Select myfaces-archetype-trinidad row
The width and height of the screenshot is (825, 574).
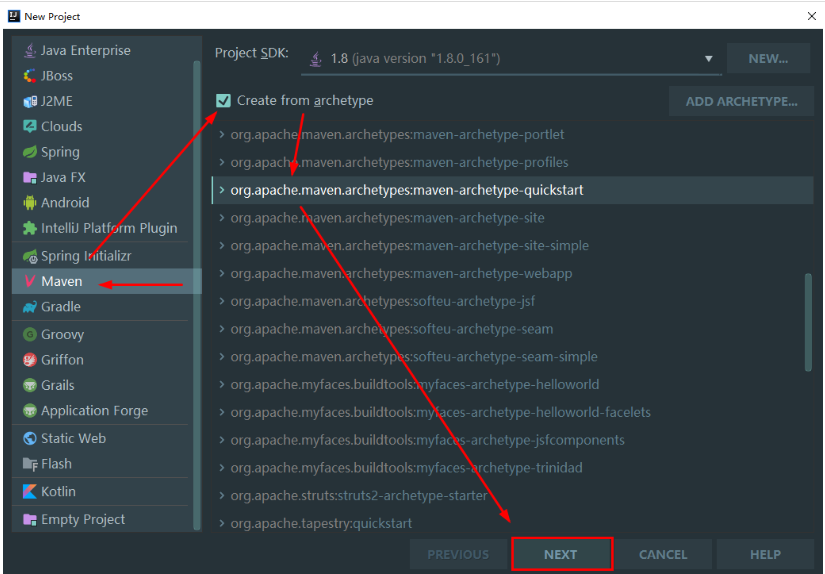512,468
